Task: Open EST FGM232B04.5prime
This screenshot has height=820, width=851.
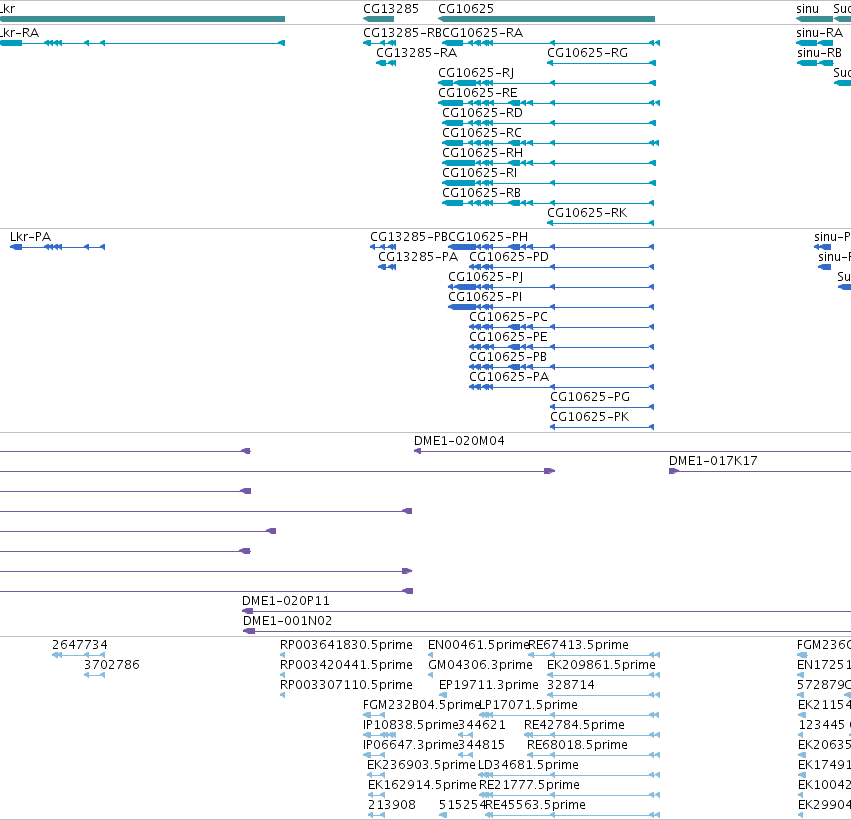Action: click(421, 705)
